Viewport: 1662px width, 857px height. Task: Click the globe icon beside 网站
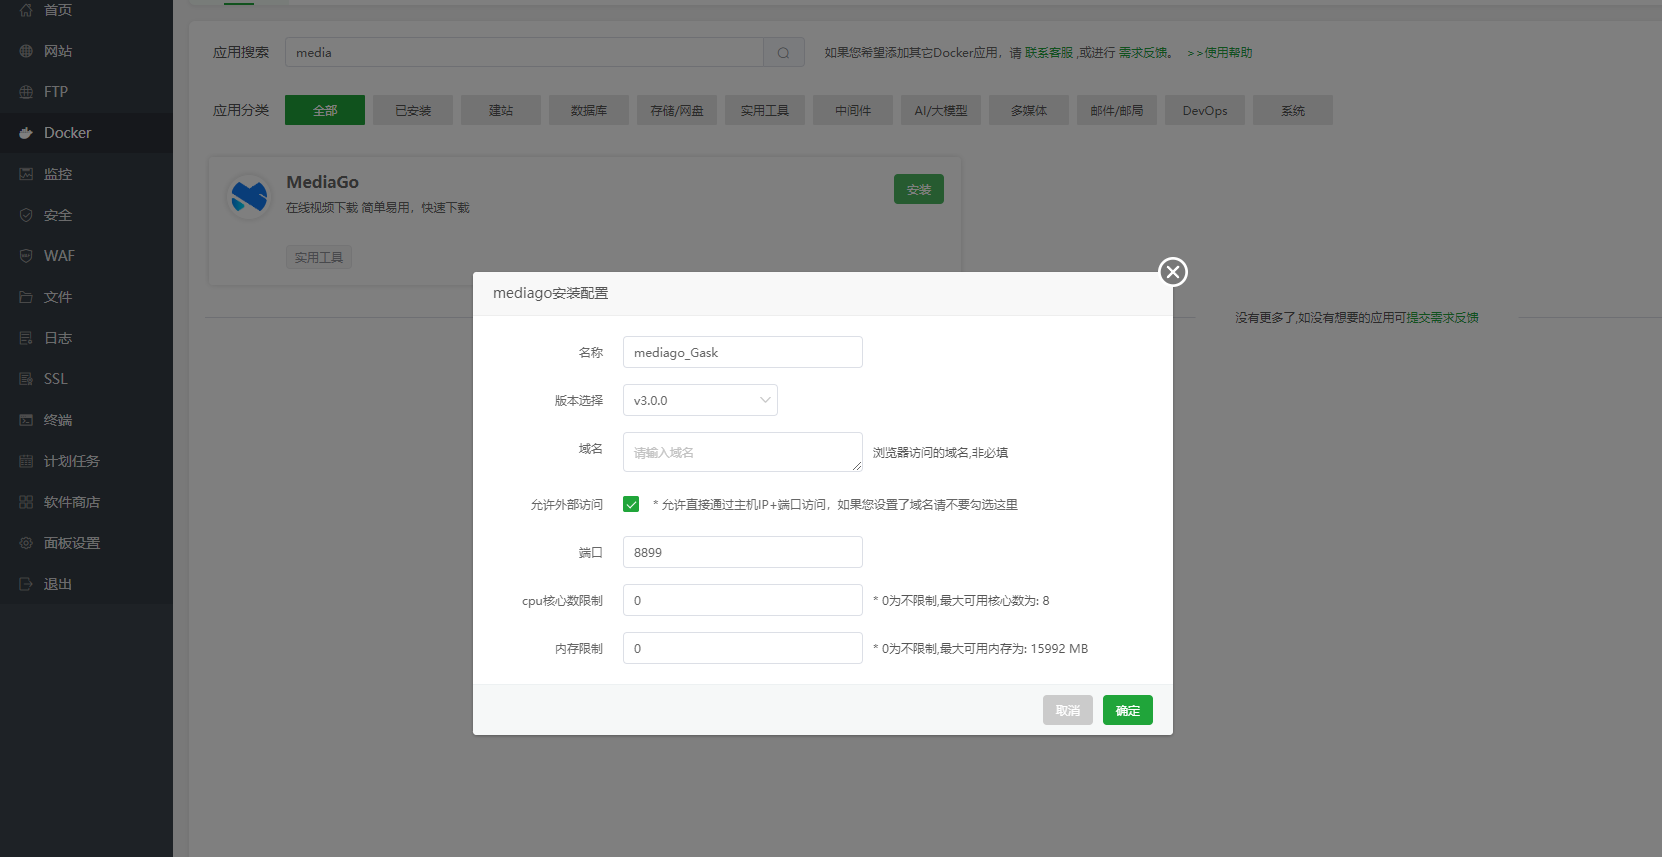tap(26, 51)
